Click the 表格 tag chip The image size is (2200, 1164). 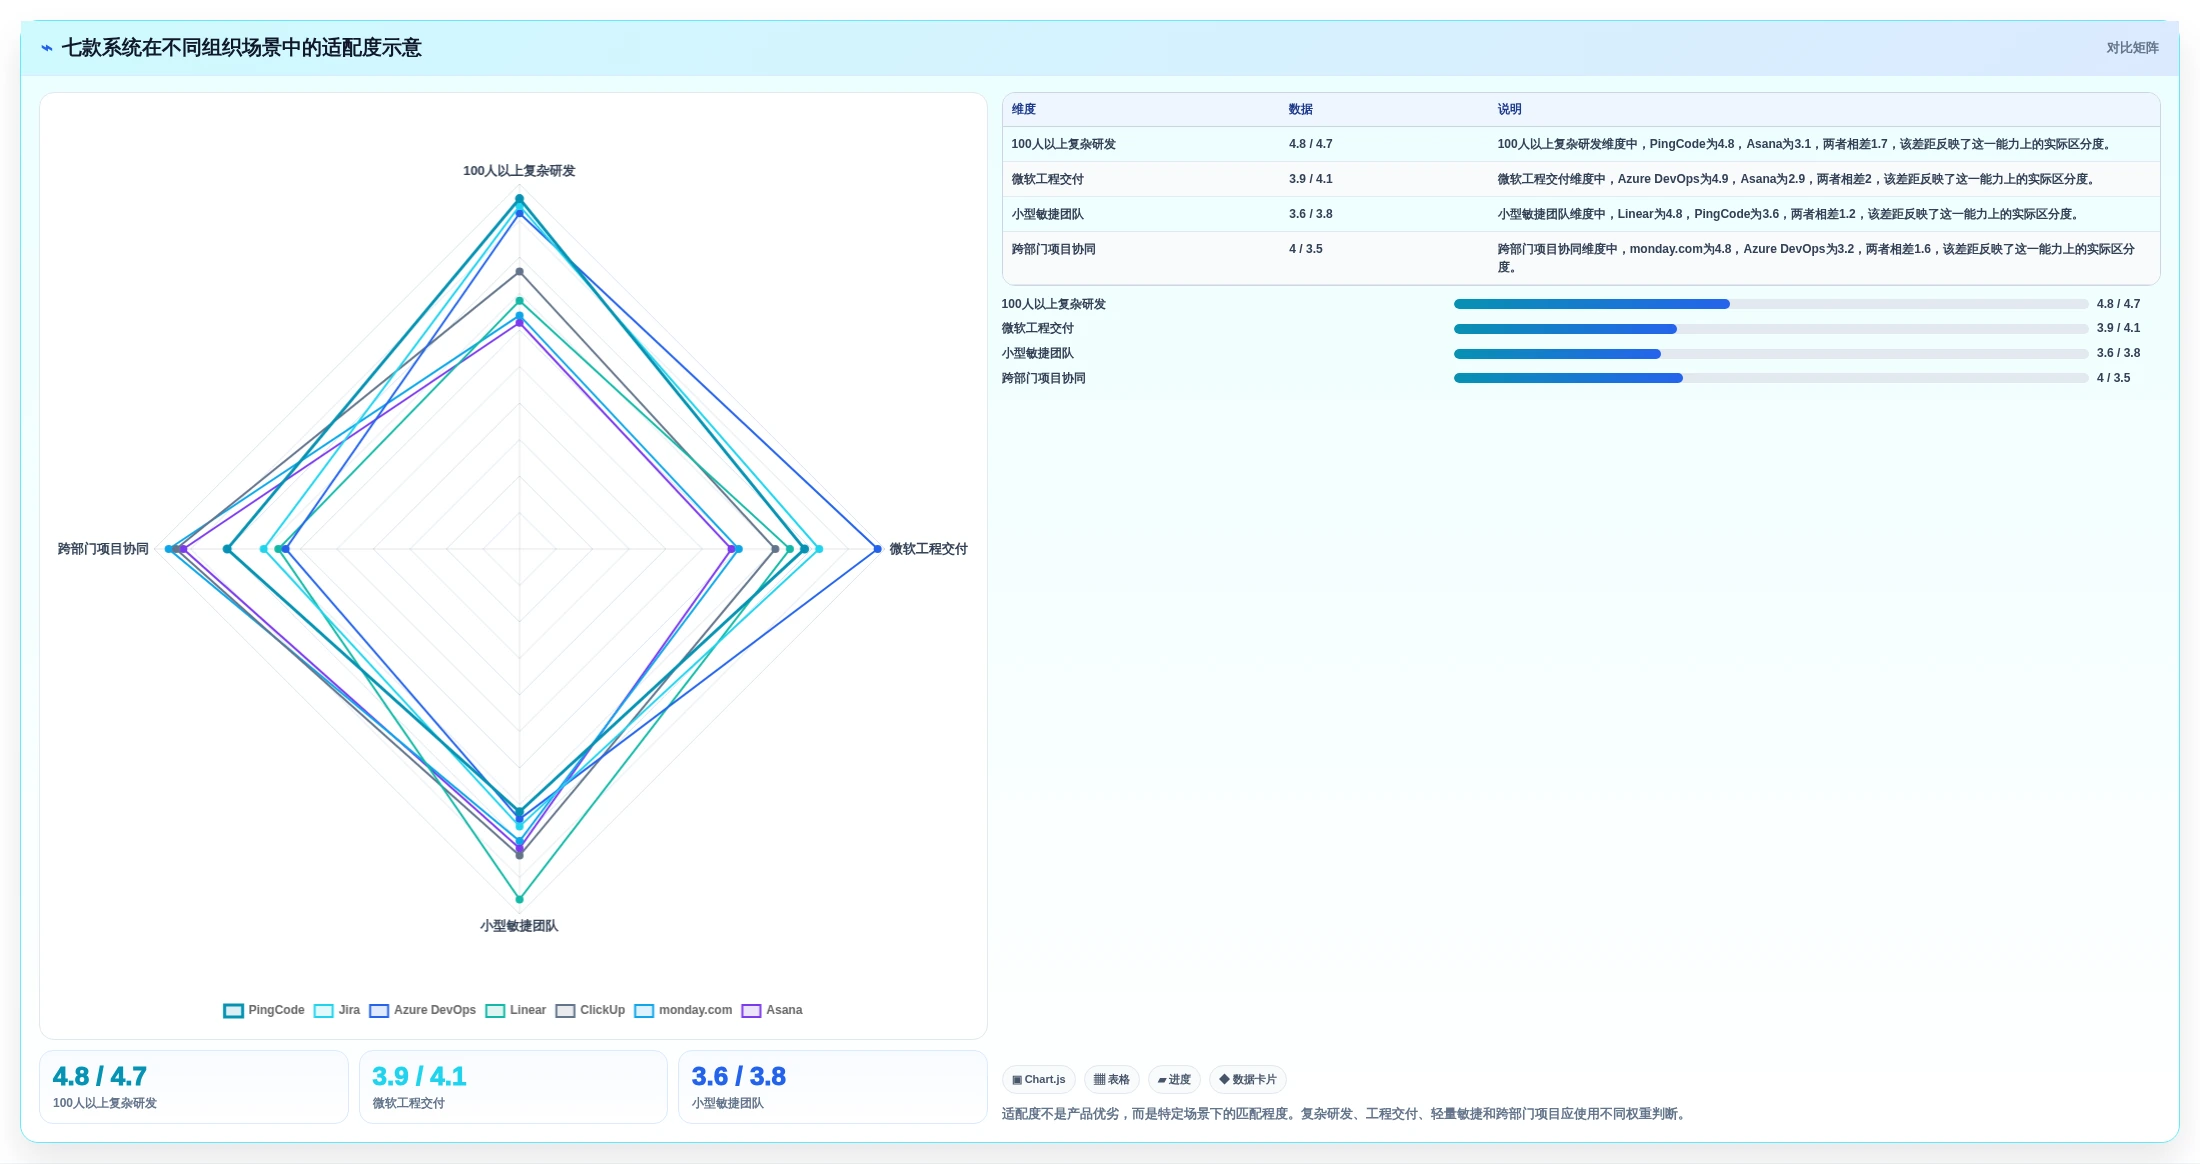(x=1111, y=1079)
